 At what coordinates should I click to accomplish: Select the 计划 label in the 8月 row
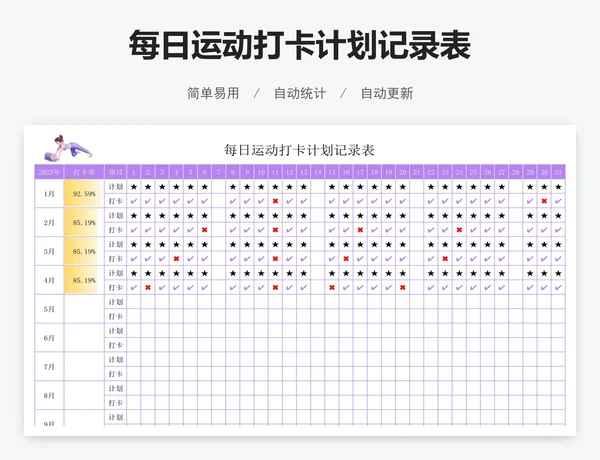[116, 388]
